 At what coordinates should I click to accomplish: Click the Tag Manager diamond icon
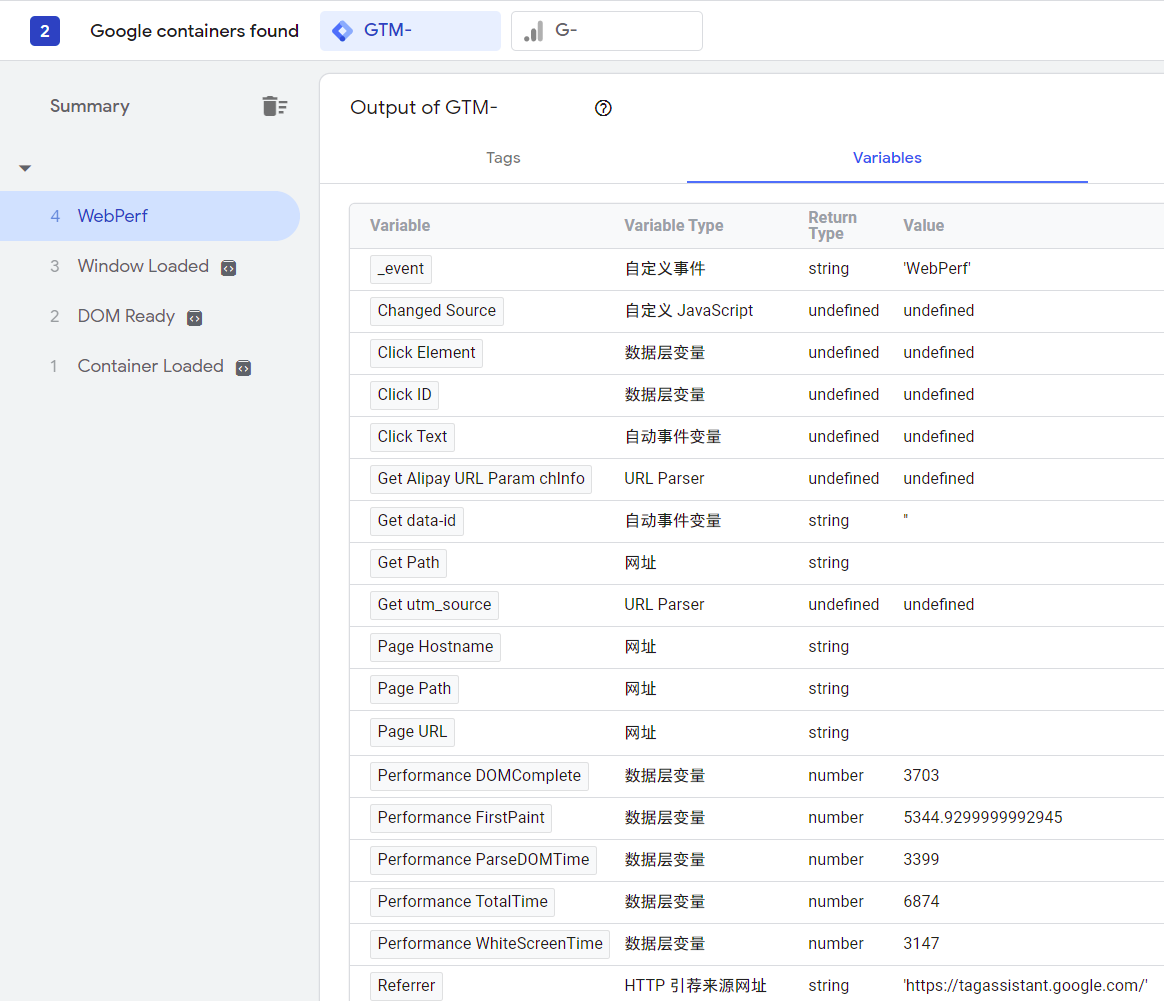(342, 31)
